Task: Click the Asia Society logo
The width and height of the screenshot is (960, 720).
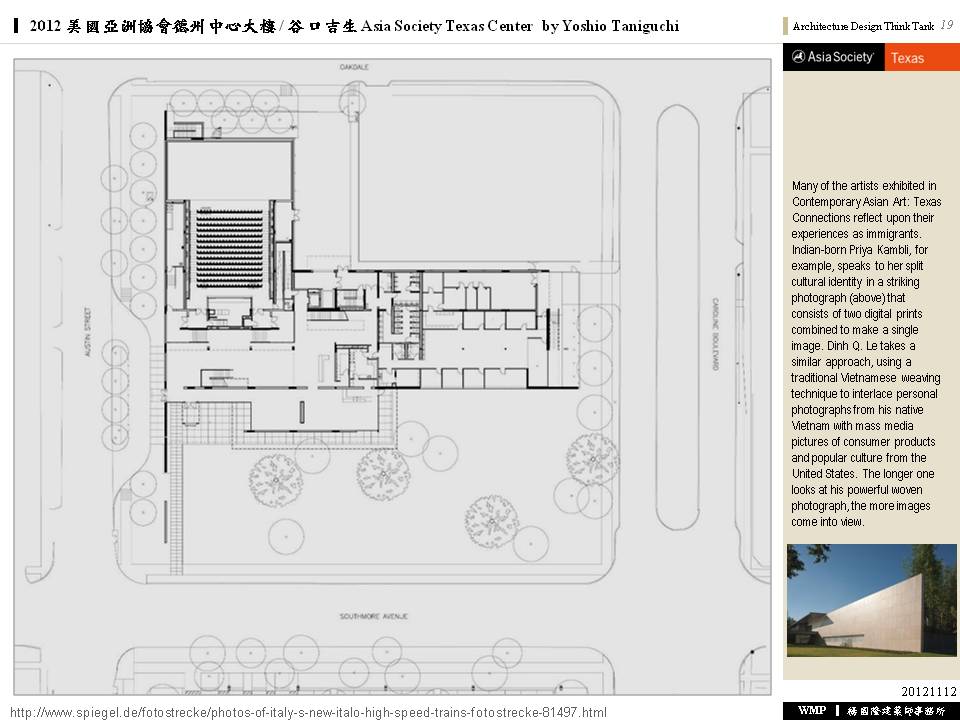Action: (x=833, y=58)
